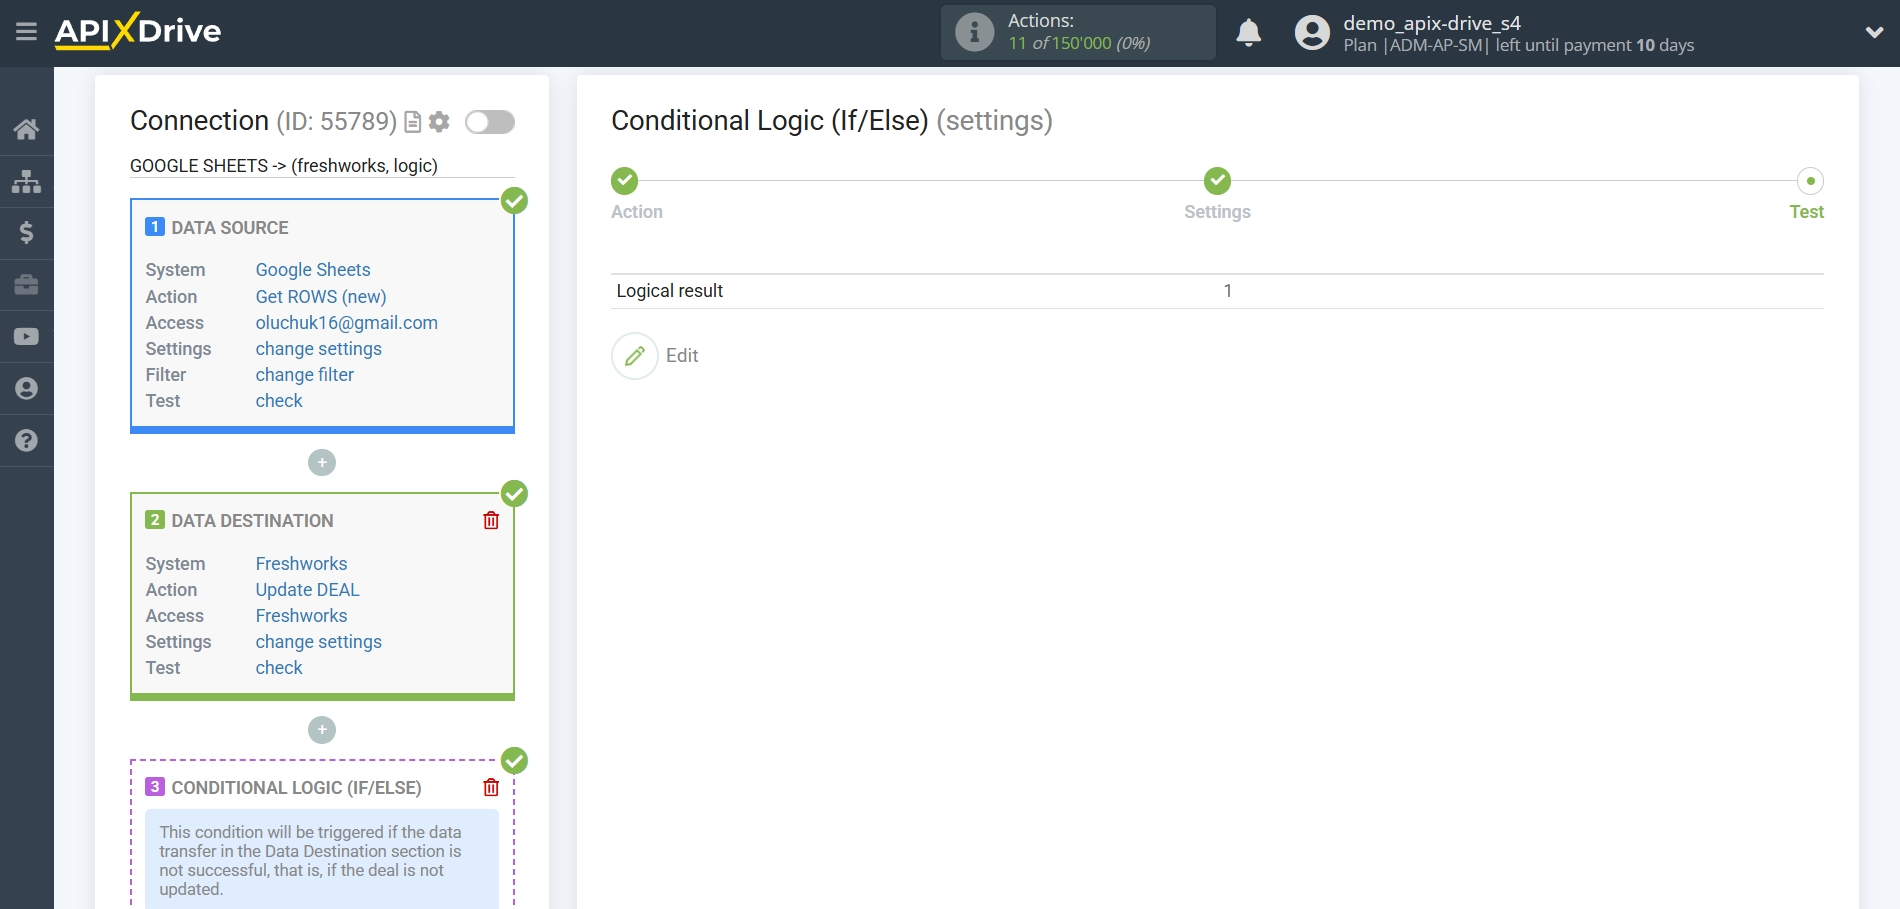Click the actions info icon

974,32
